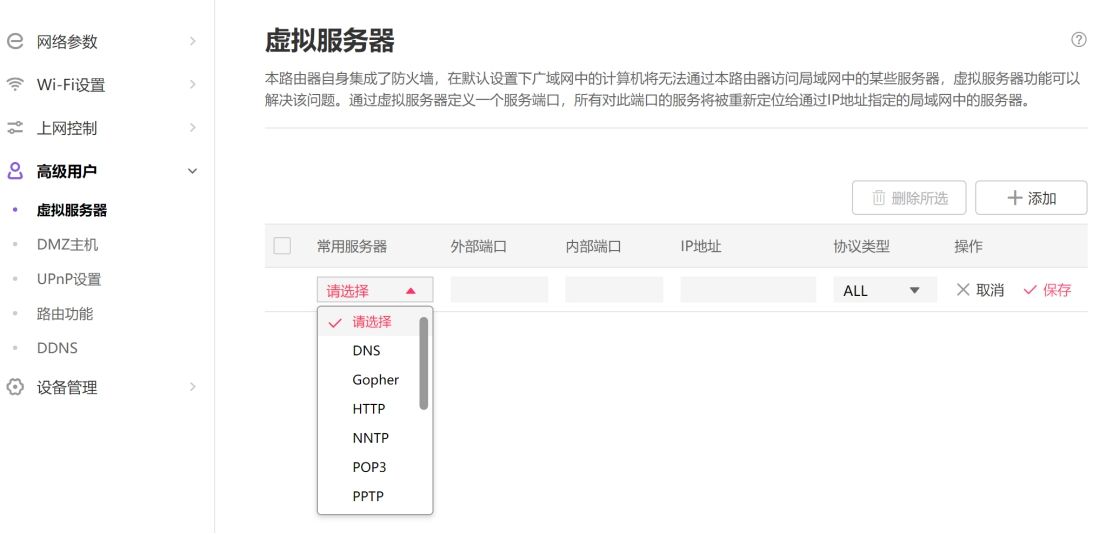
Task: Focus the 内部端口 input field
Action: (x=614, y=290)
